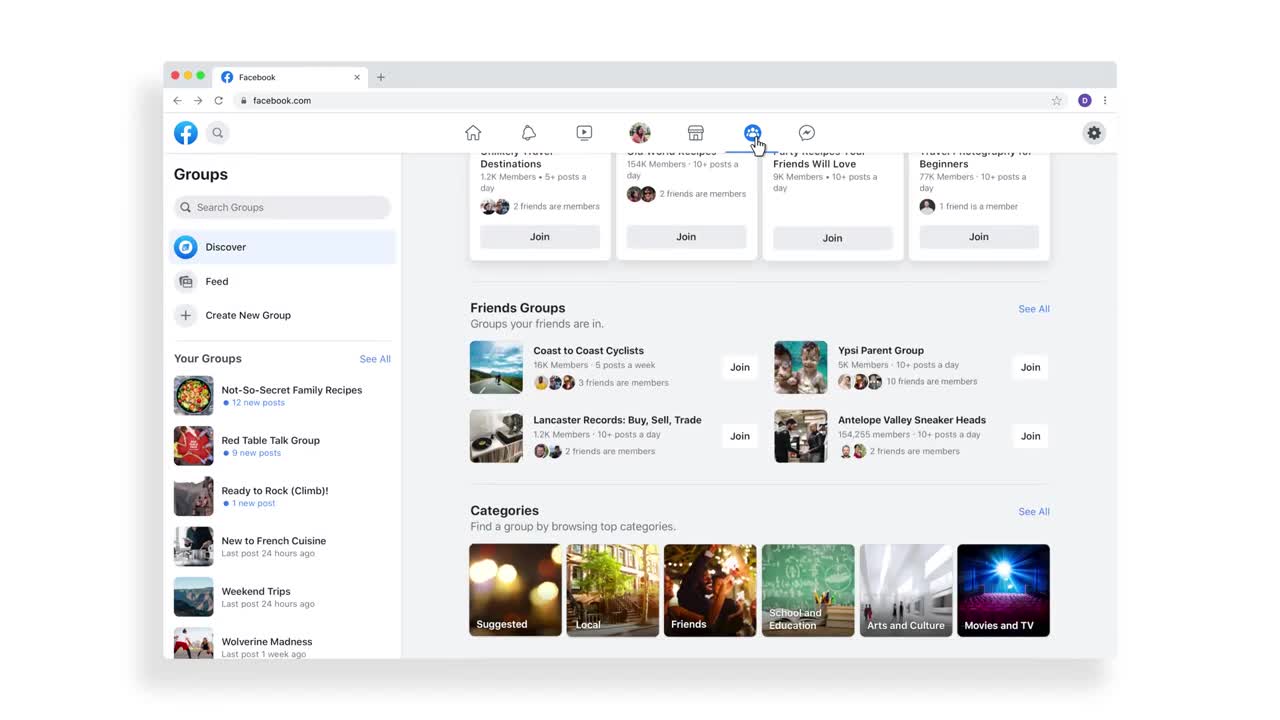
Task: Open the School and Education category tile
Action: point(808,590)
